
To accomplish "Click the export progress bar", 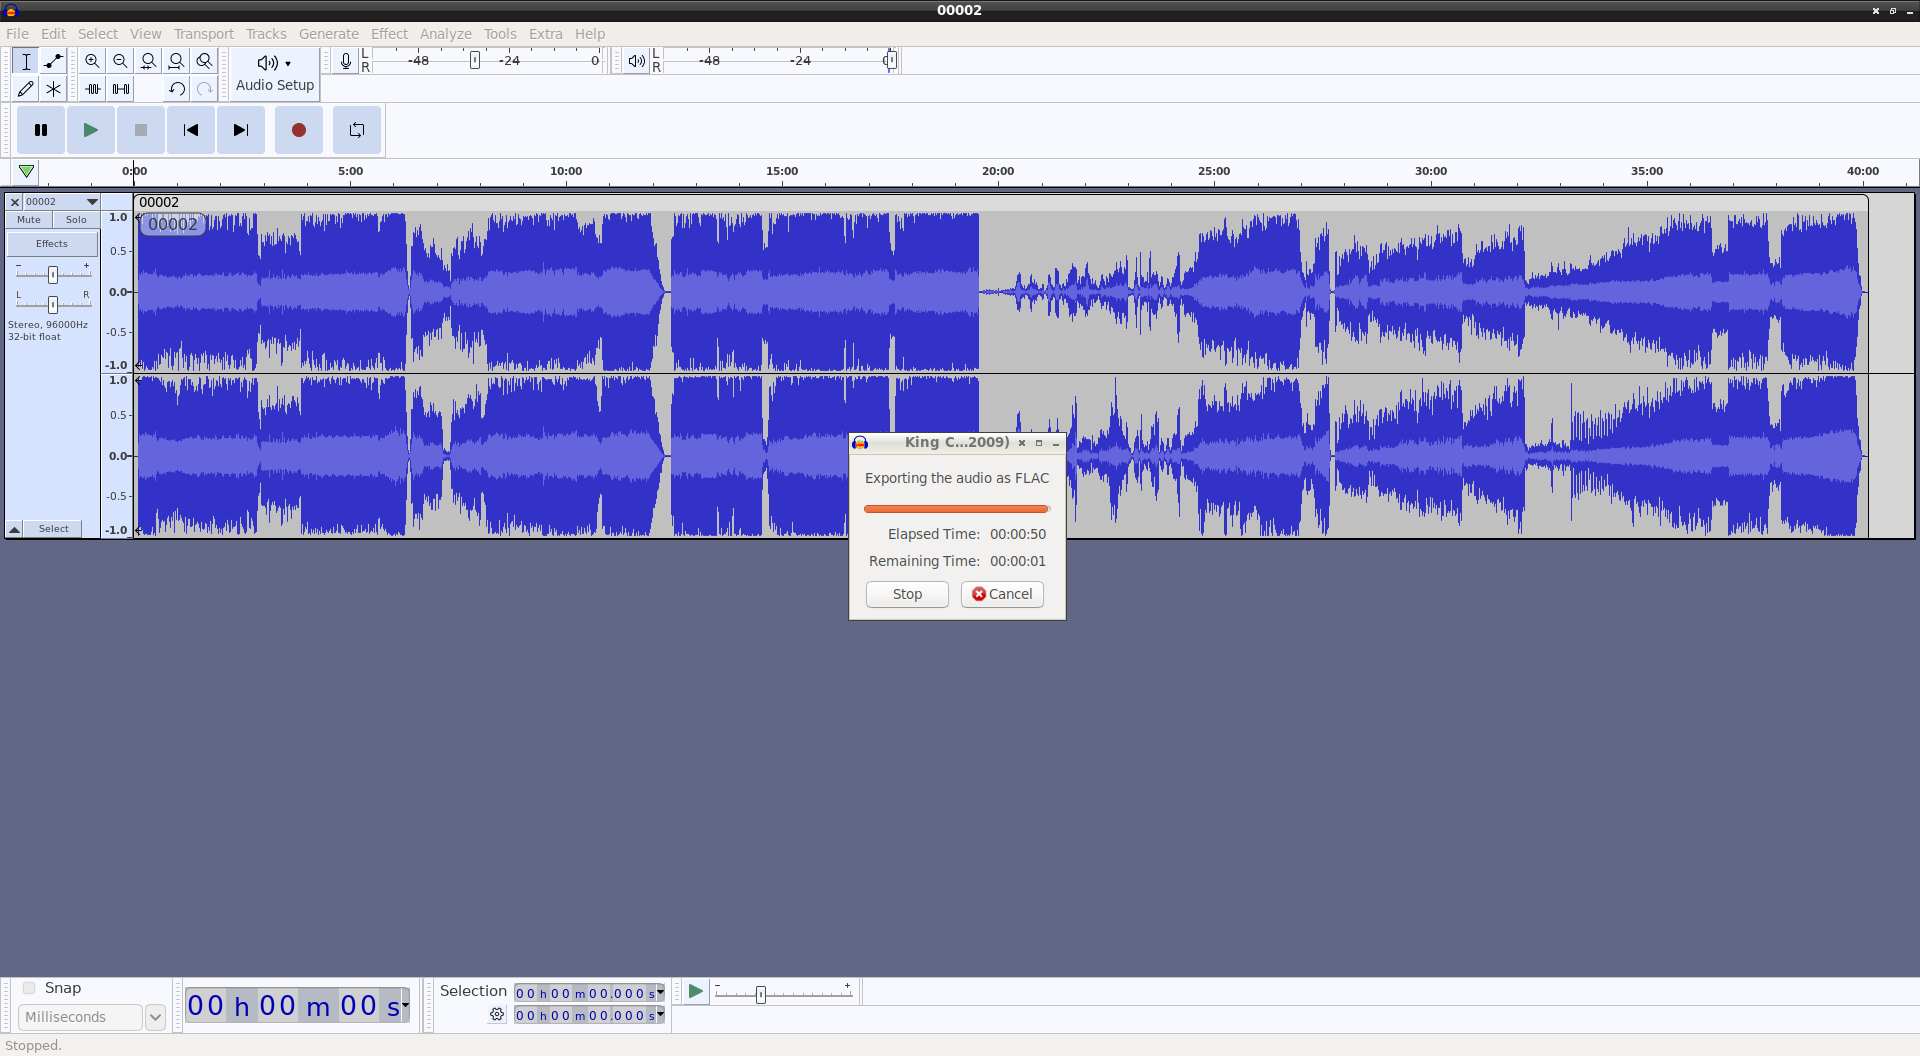I will pos(957,509).
